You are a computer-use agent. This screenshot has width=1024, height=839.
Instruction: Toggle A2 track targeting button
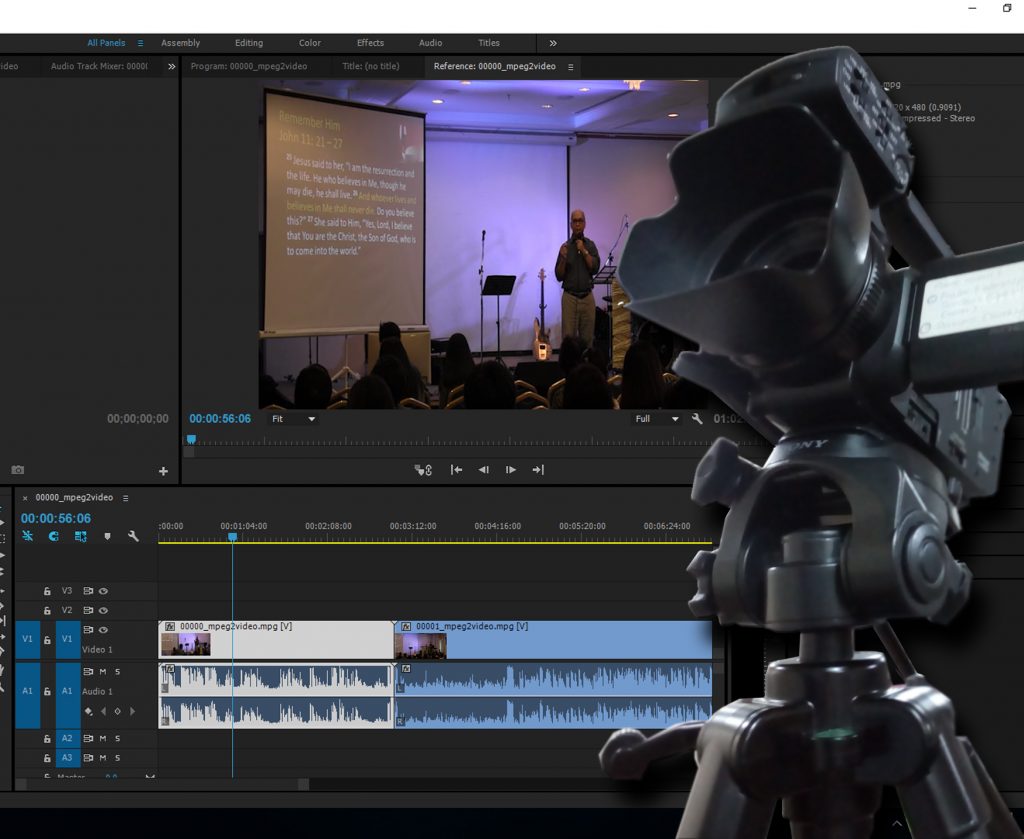click(x=67, y=738)
